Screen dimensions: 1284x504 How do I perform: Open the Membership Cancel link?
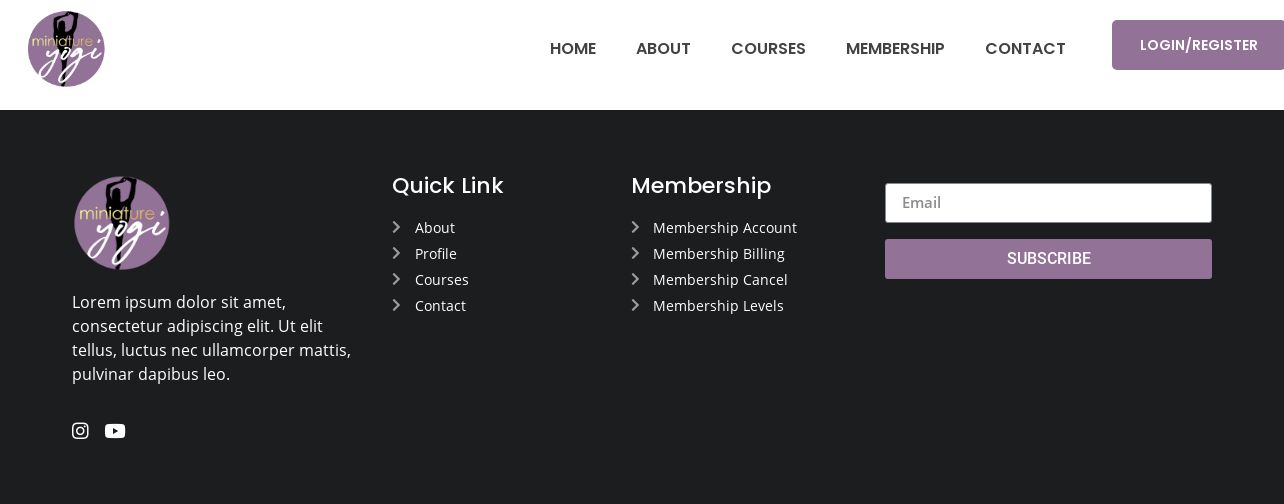(x=720, y=280)
